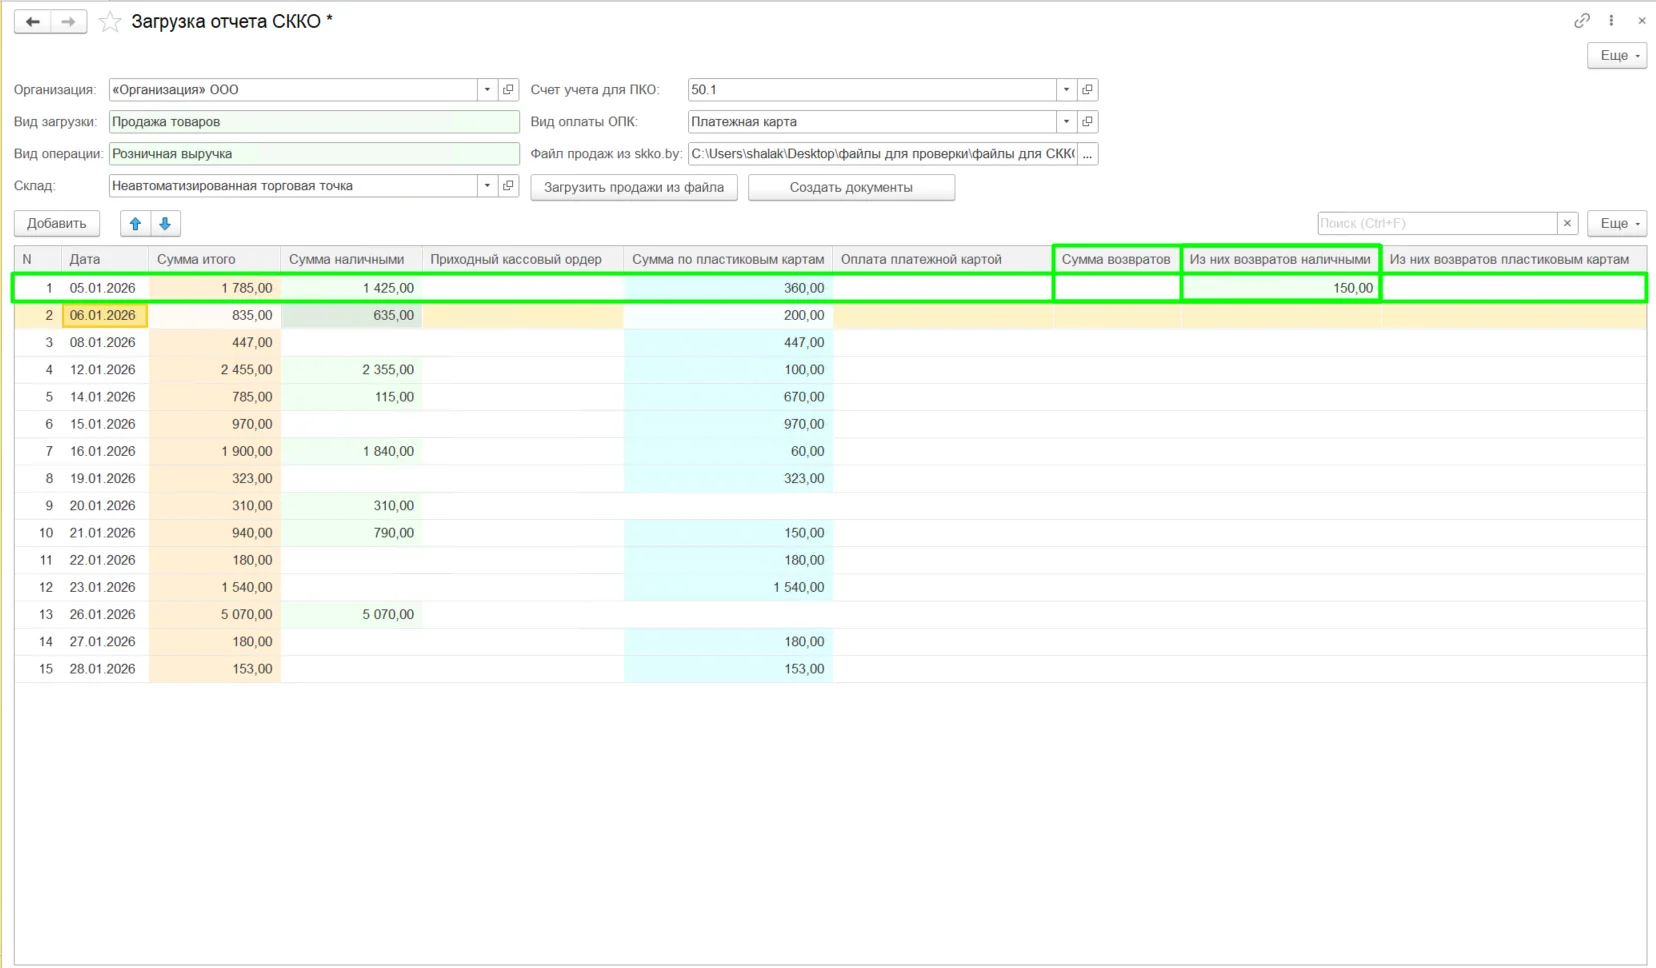Click Сумма по пластиковым картам header
1656x968 pixels.
pos(728,260)
